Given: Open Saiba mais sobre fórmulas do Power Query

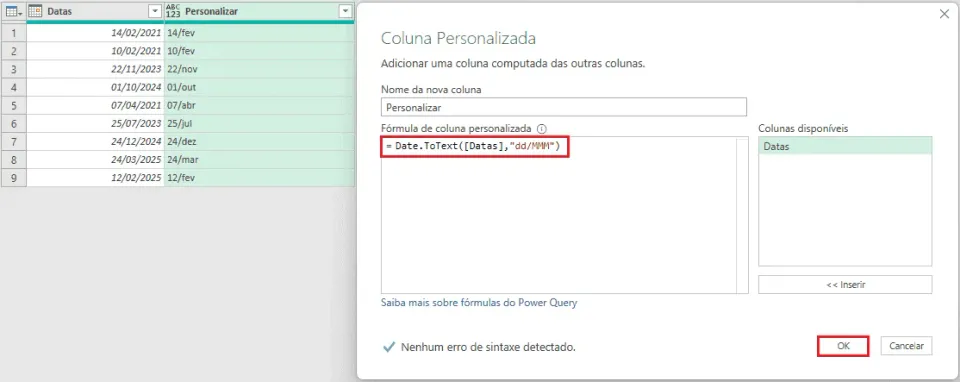Looking at the screenshot, I should tap(479, 302).
